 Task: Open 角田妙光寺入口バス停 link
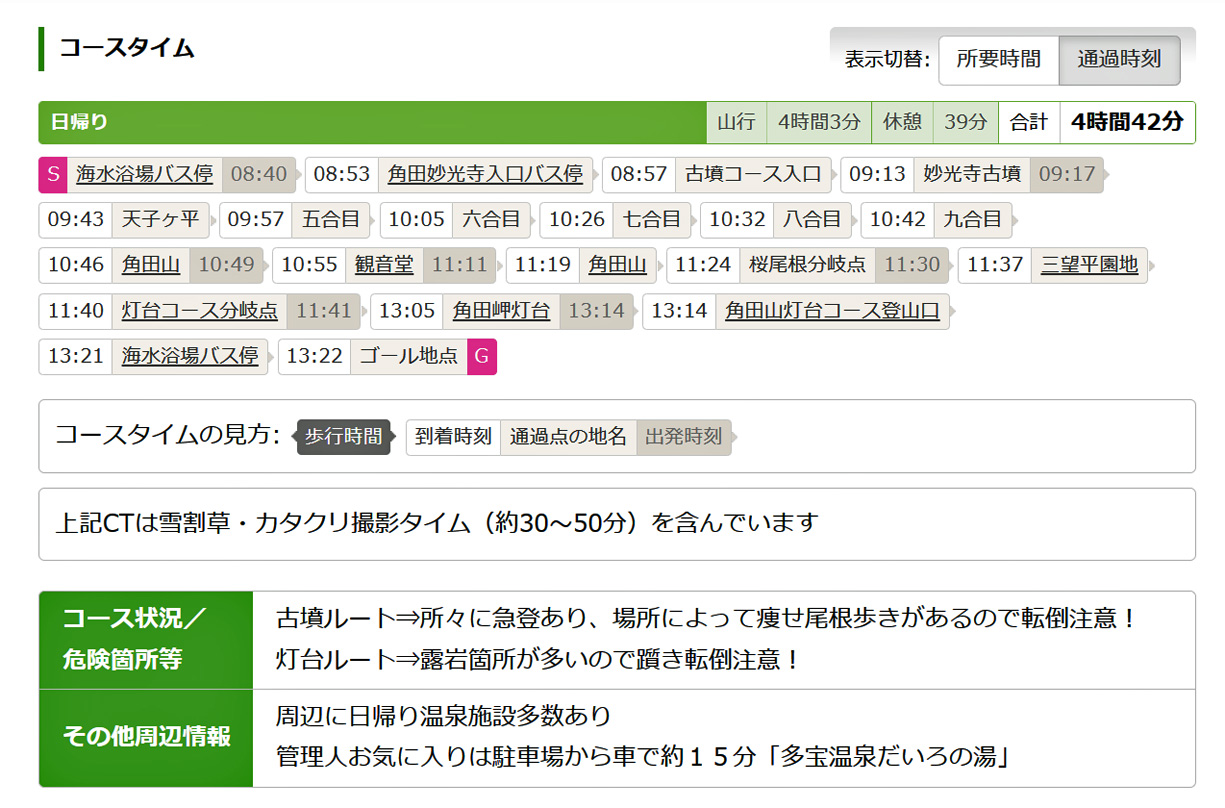485,175
